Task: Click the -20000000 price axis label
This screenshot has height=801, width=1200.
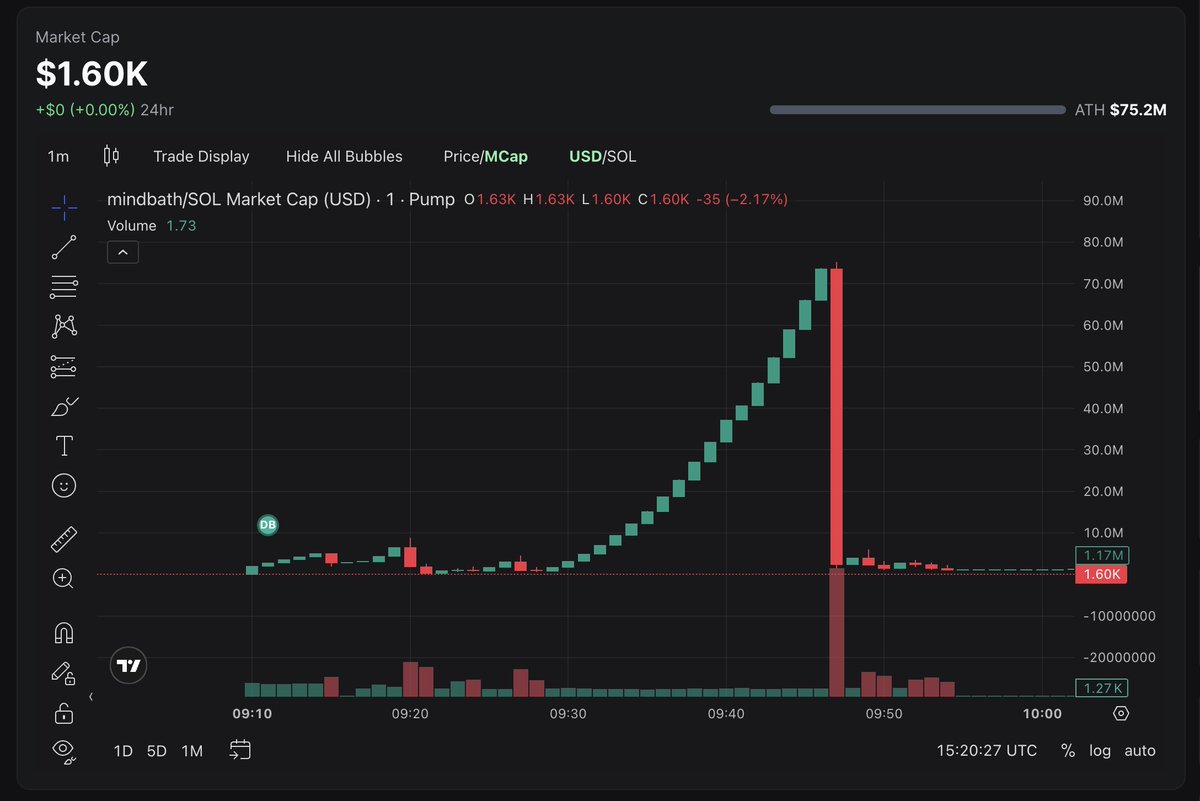Action: tap(1119, 657)
